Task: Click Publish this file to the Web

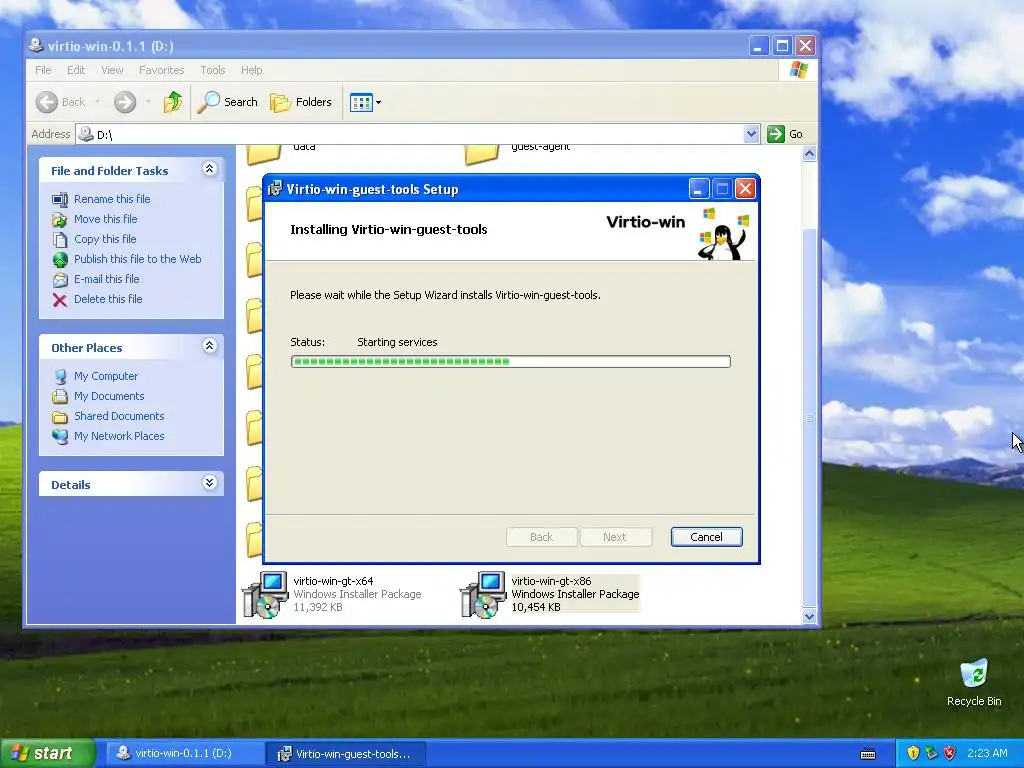Action: pyautogui.click(x=137, y=259)
